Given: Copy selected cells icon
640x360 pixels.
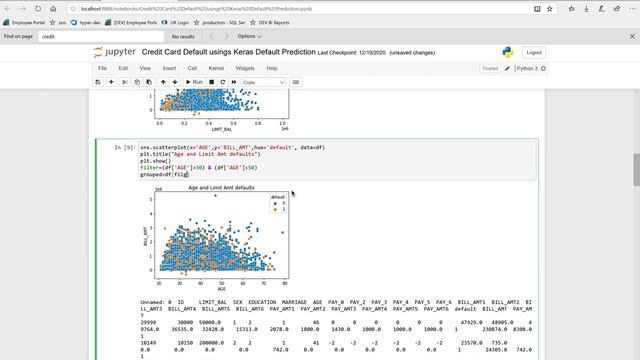Looking at the screenshot, I should (137, 82).
